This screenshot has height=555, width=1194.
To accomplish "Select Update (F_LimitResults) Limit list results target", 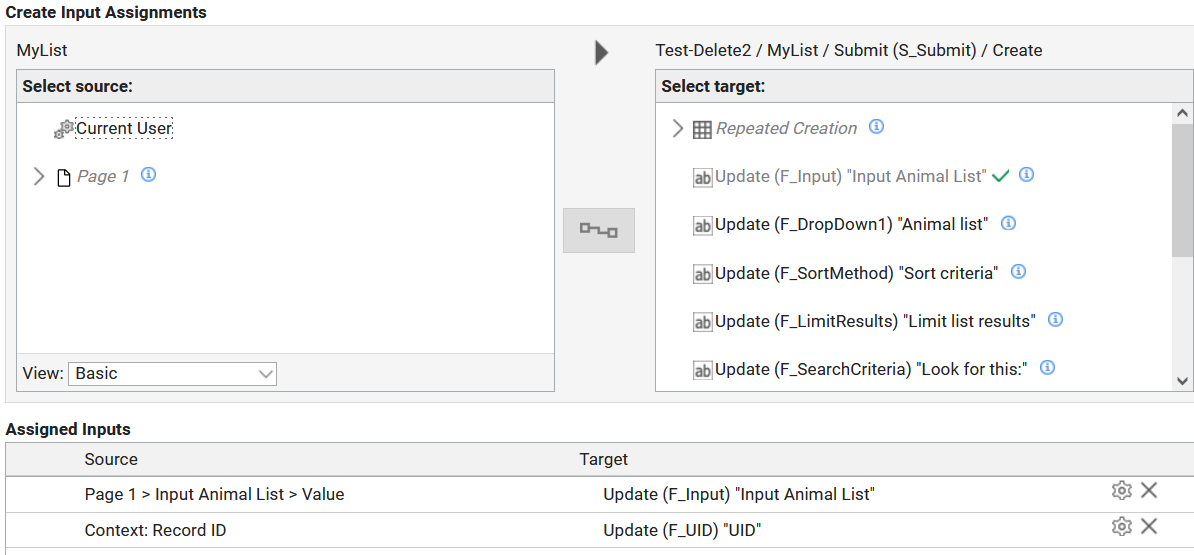I will 875,321.
